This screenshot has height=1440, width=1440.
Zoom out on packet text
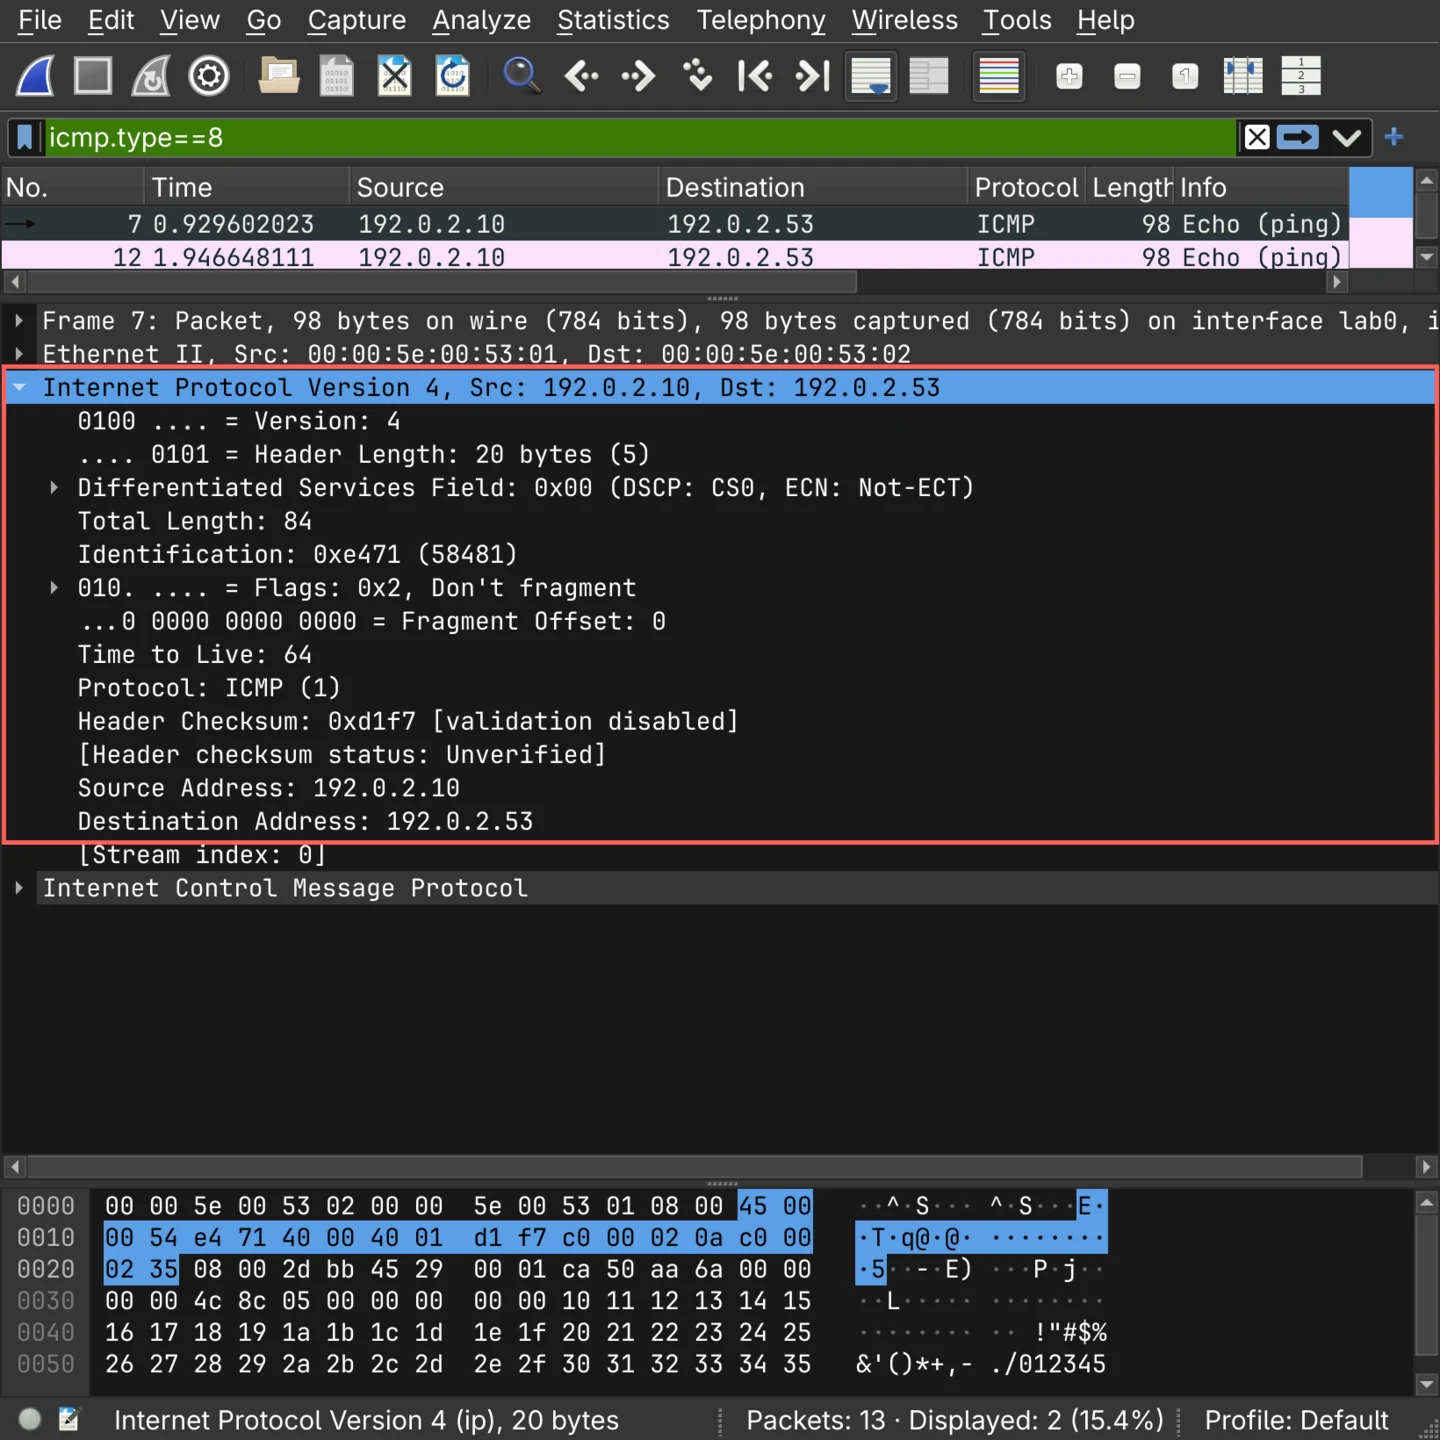[x=1127, y=76]
